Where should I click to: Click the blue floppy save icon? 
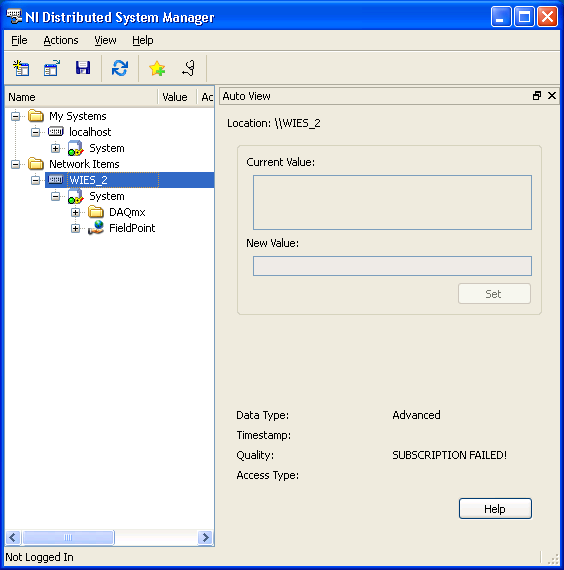pyautogui.click(x=83, y=68)
